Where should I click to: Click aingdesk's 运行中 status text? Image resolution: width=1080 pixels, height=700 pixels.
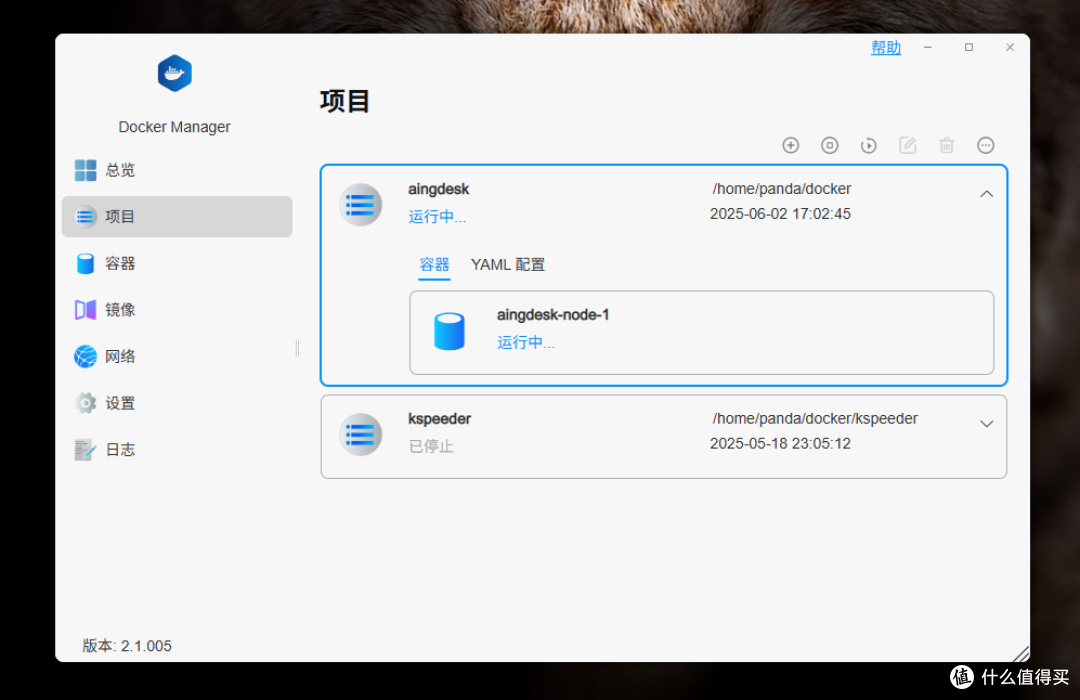437,217
